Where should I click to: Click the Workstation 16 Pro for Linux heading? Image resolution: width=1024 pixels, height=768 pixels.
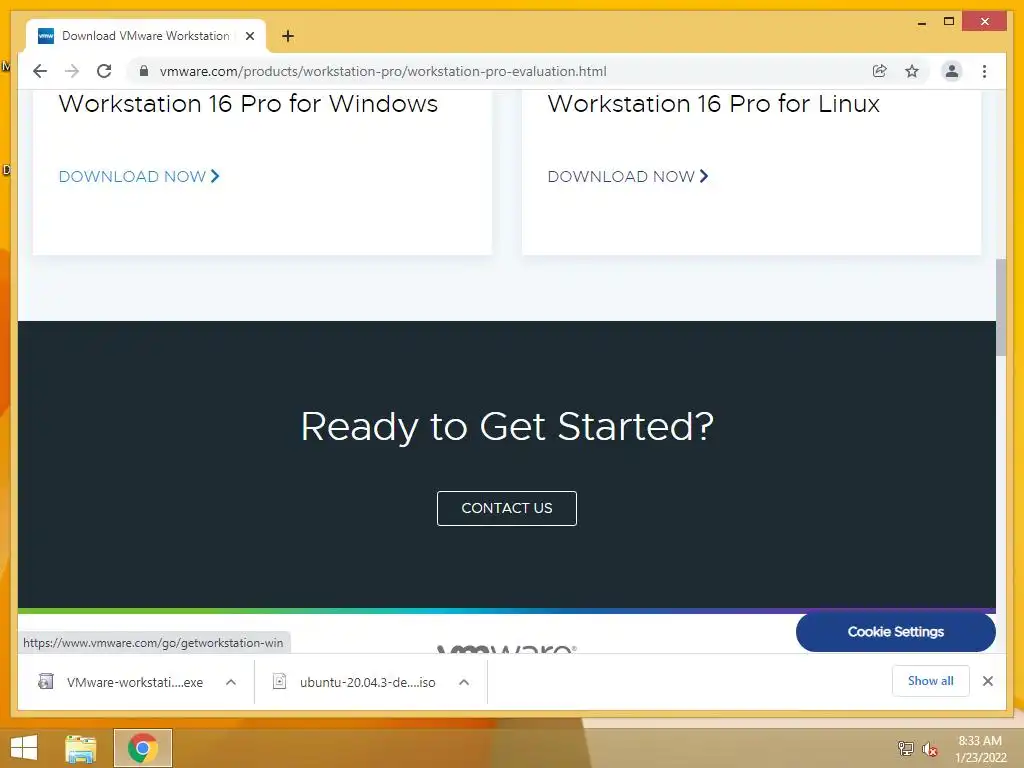(x=714, y=104)
